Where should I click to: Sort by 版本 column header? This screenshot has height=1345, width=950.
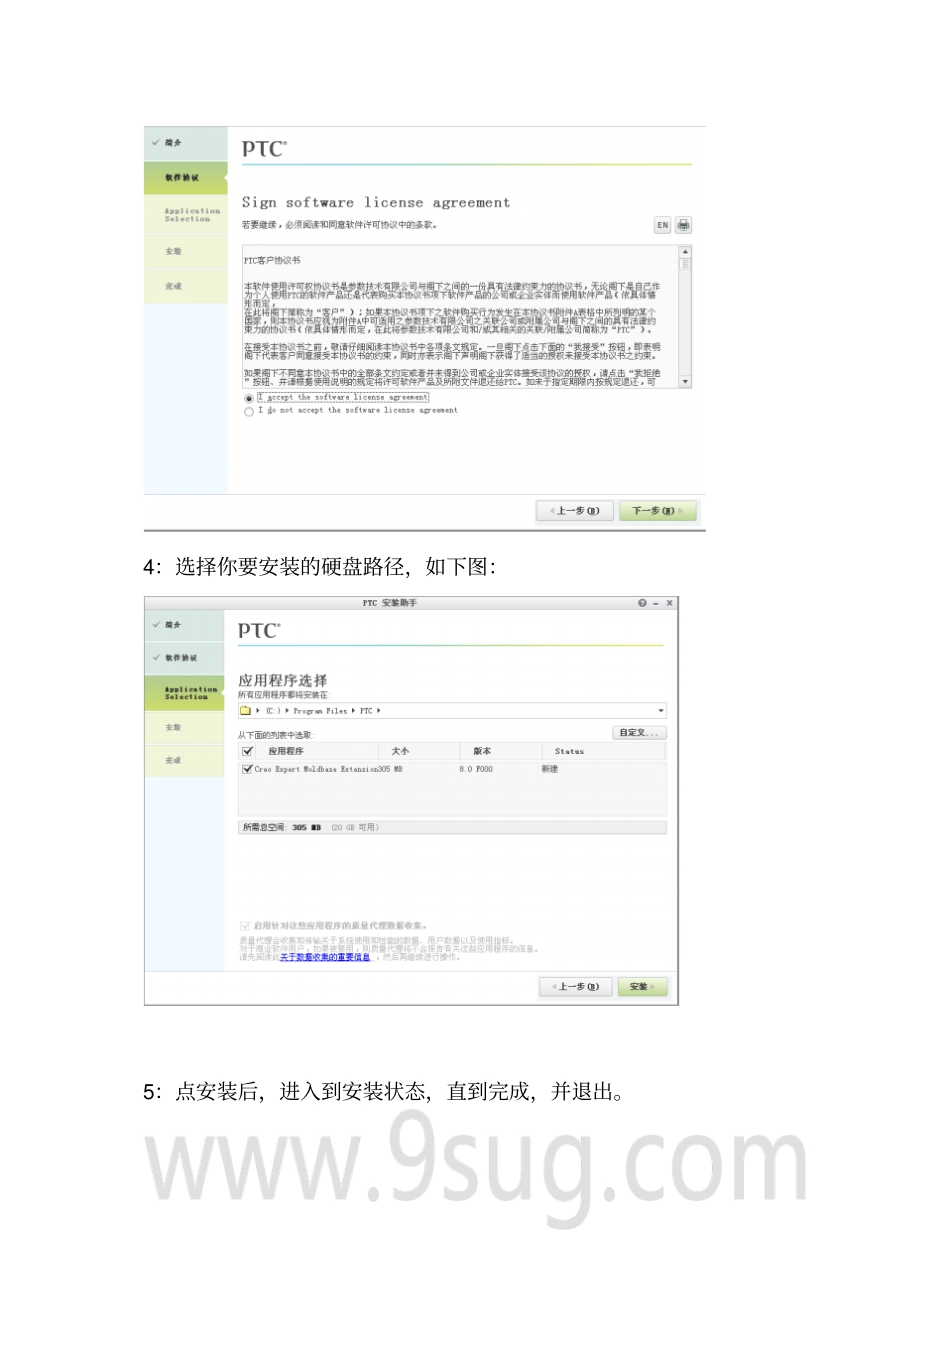(x=482, y=751)
